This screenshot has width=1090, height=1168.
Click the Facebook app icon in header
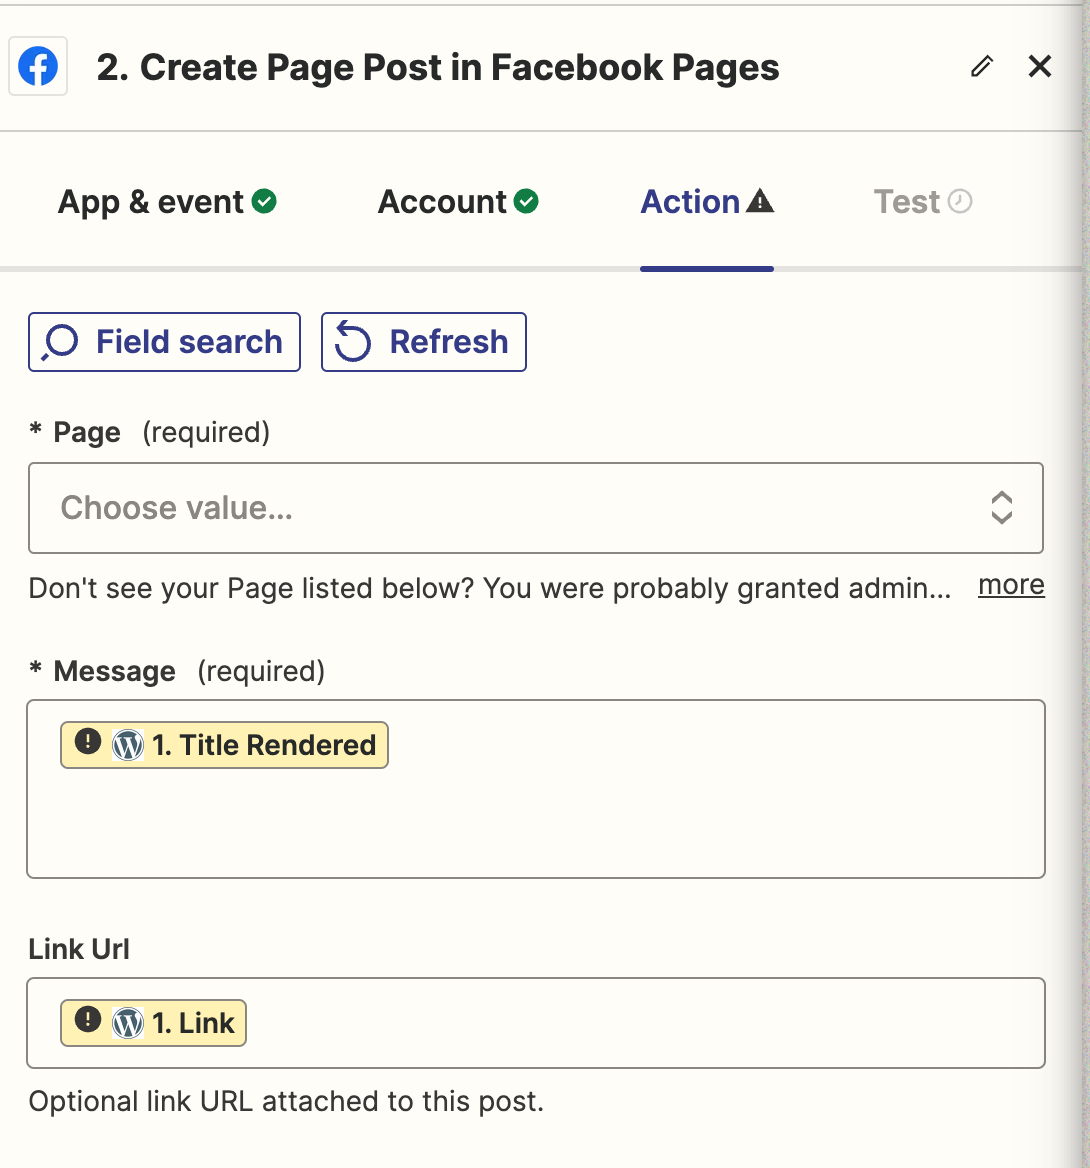tap(38, 66)
